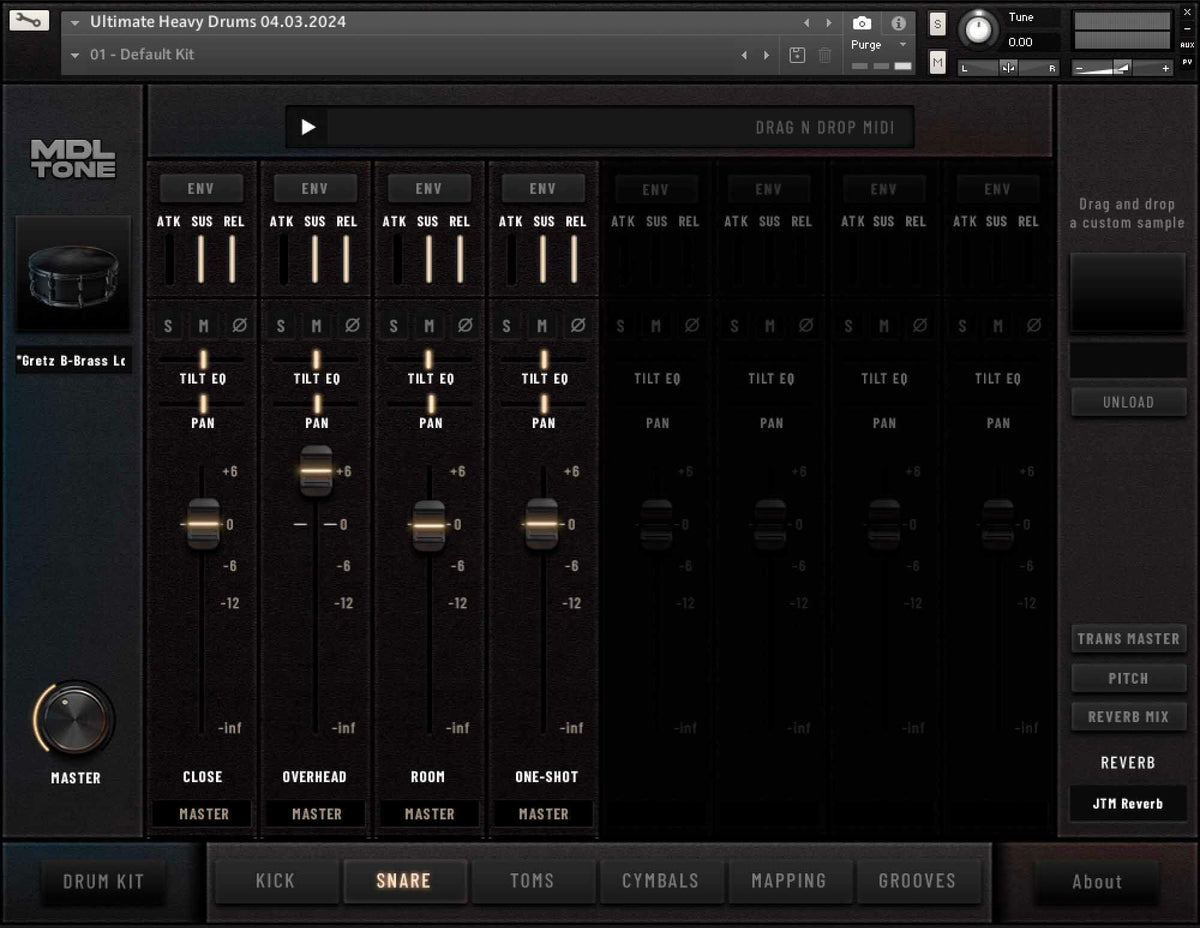Click the MASTER volume knob

pyautogui.click(x=75, y=721)
